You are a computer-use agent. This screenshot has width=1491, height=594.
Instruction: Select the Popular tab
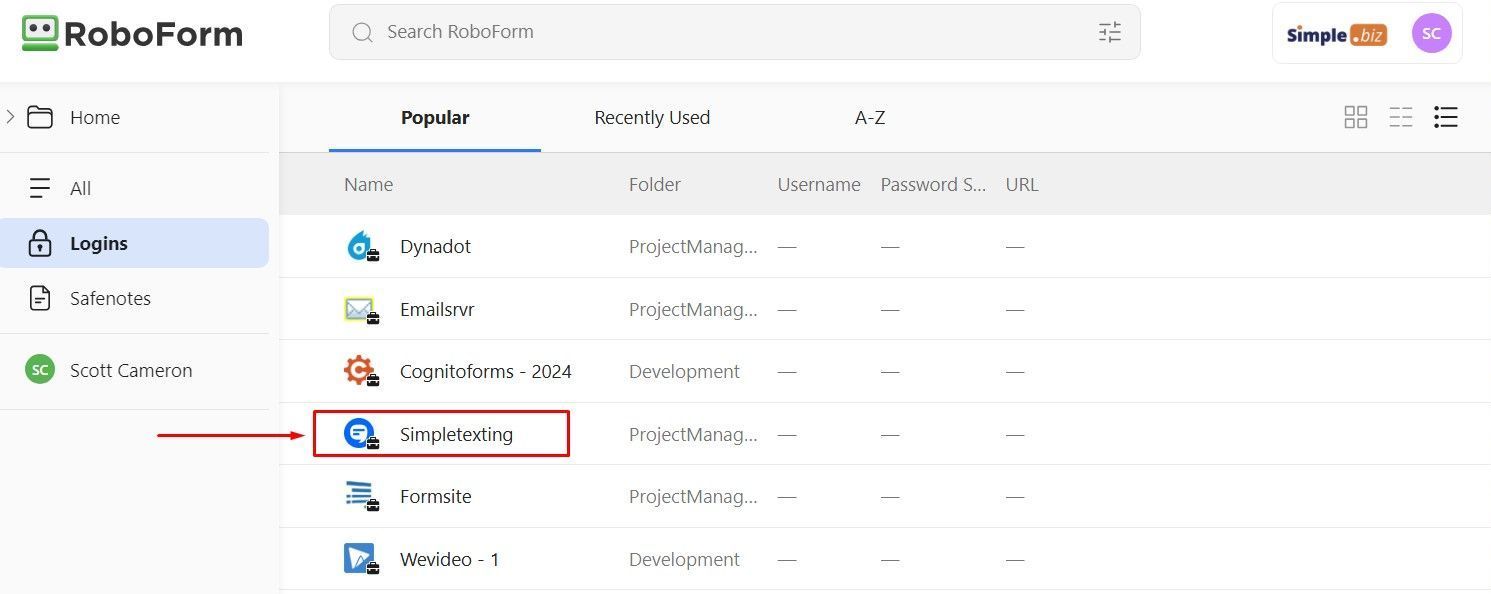point(435,118)
